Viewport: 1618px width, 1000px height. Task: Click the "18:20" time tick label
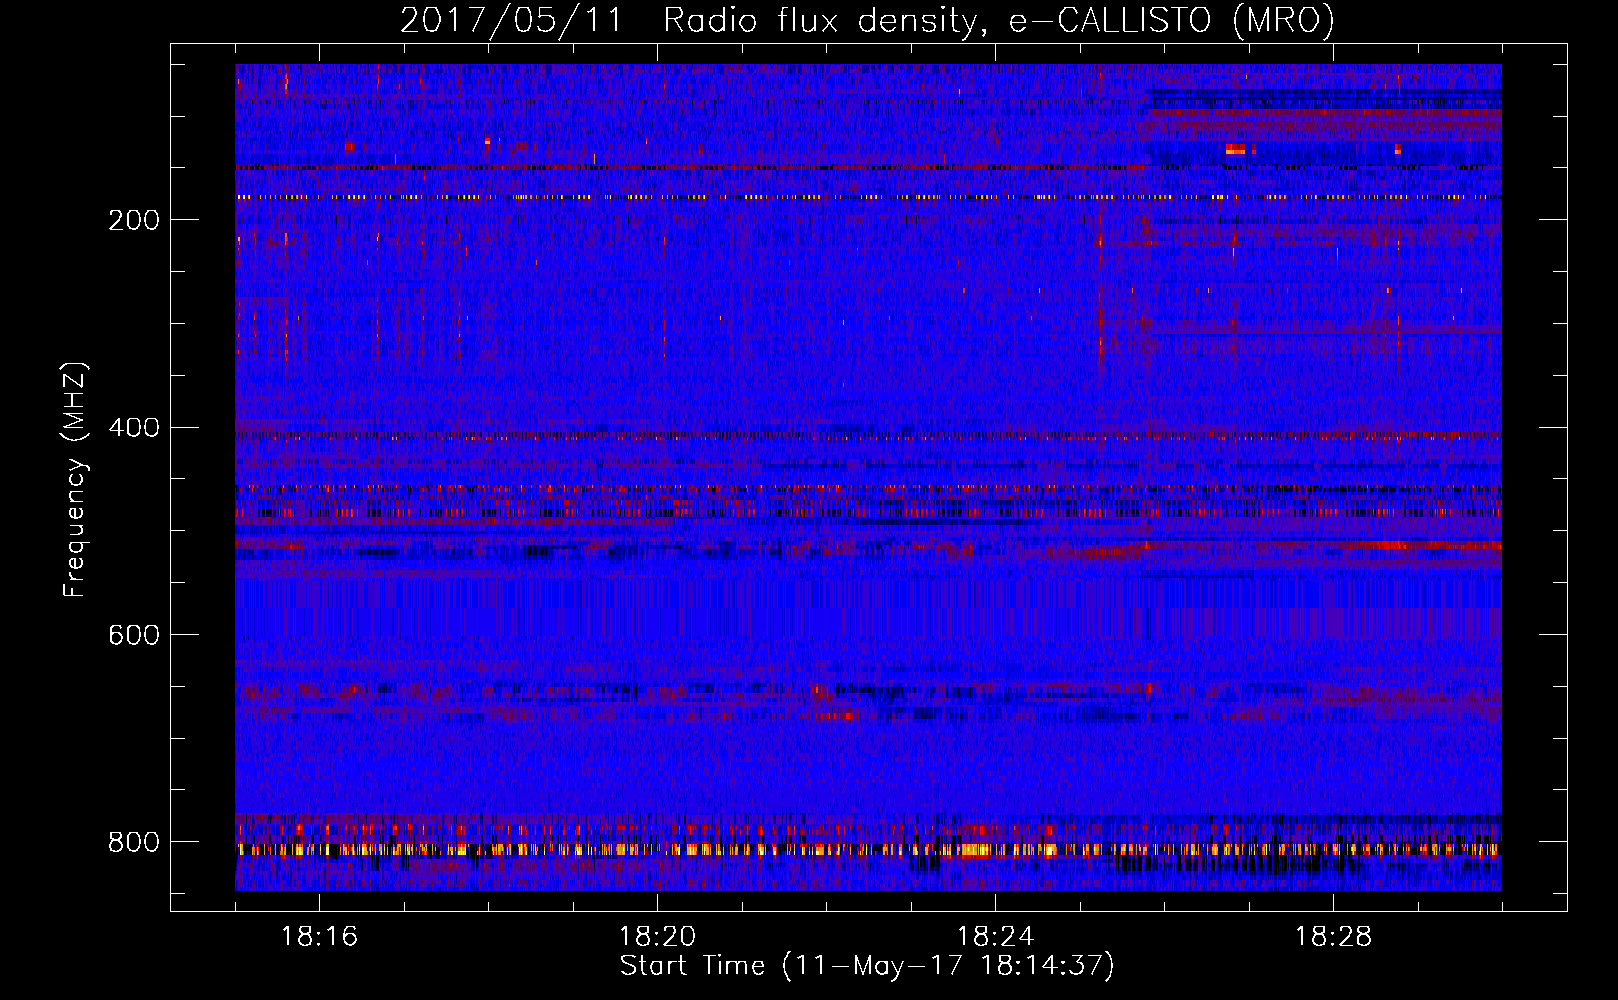(x=657, y=936)
